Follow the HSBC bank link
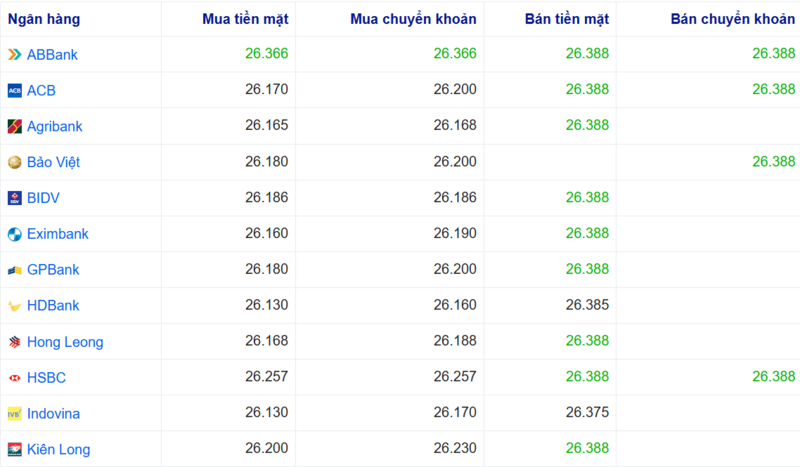Screen dimensions: 800x467 (46, 378)
